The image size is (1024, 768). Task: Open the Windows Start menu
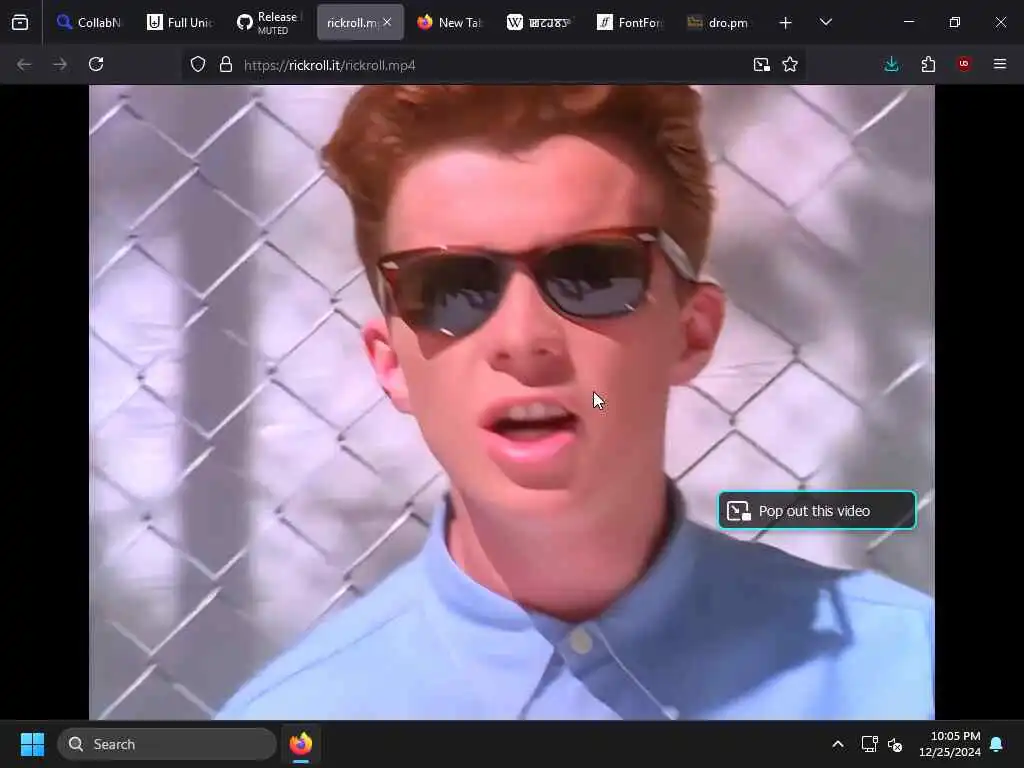[x=32, y=744]
